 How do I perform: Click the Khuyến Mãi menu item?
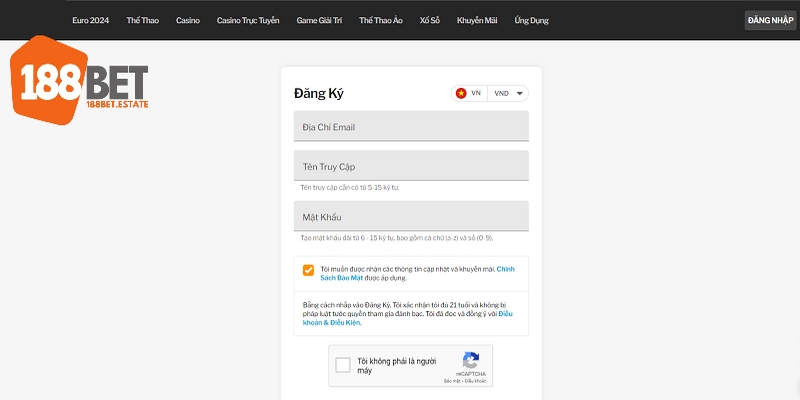coord(477,20)
